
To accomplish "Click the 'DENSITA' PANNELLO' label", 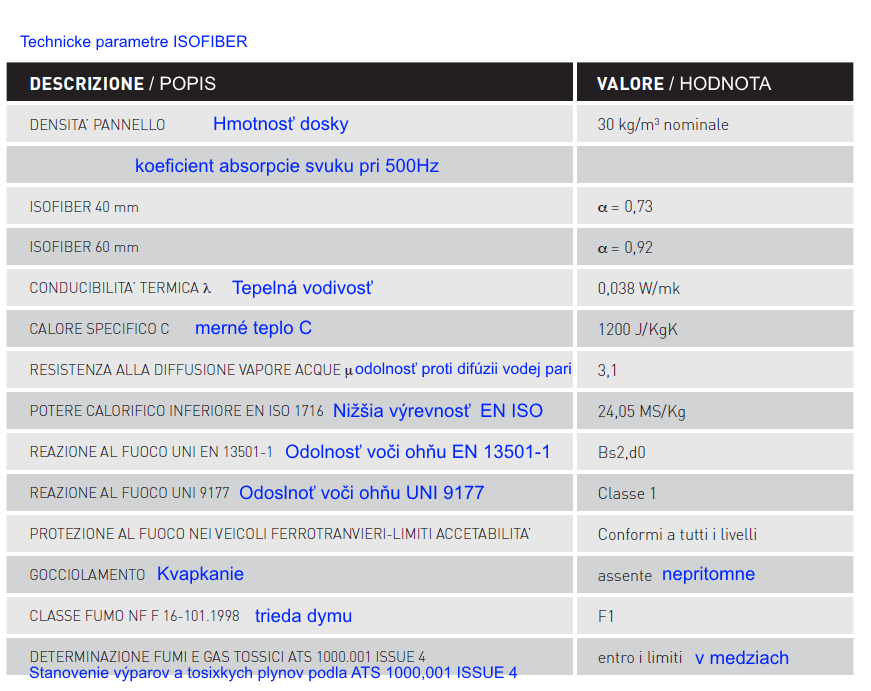I will [x=97, y=124].
